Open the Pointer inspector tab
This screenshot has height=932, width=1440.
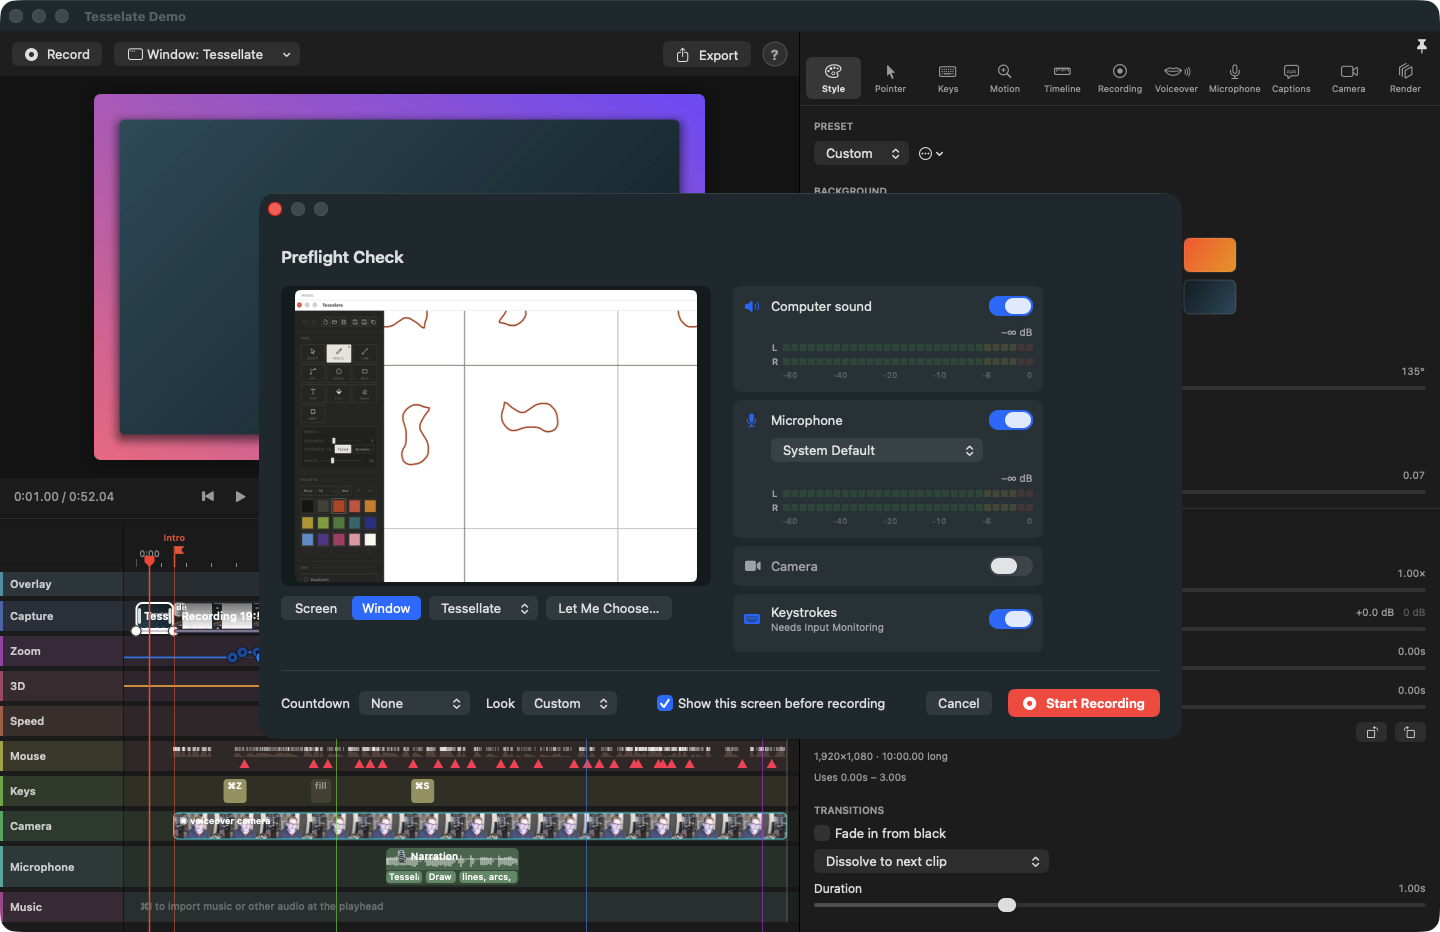pyautogui.click(x=890, y=78)
